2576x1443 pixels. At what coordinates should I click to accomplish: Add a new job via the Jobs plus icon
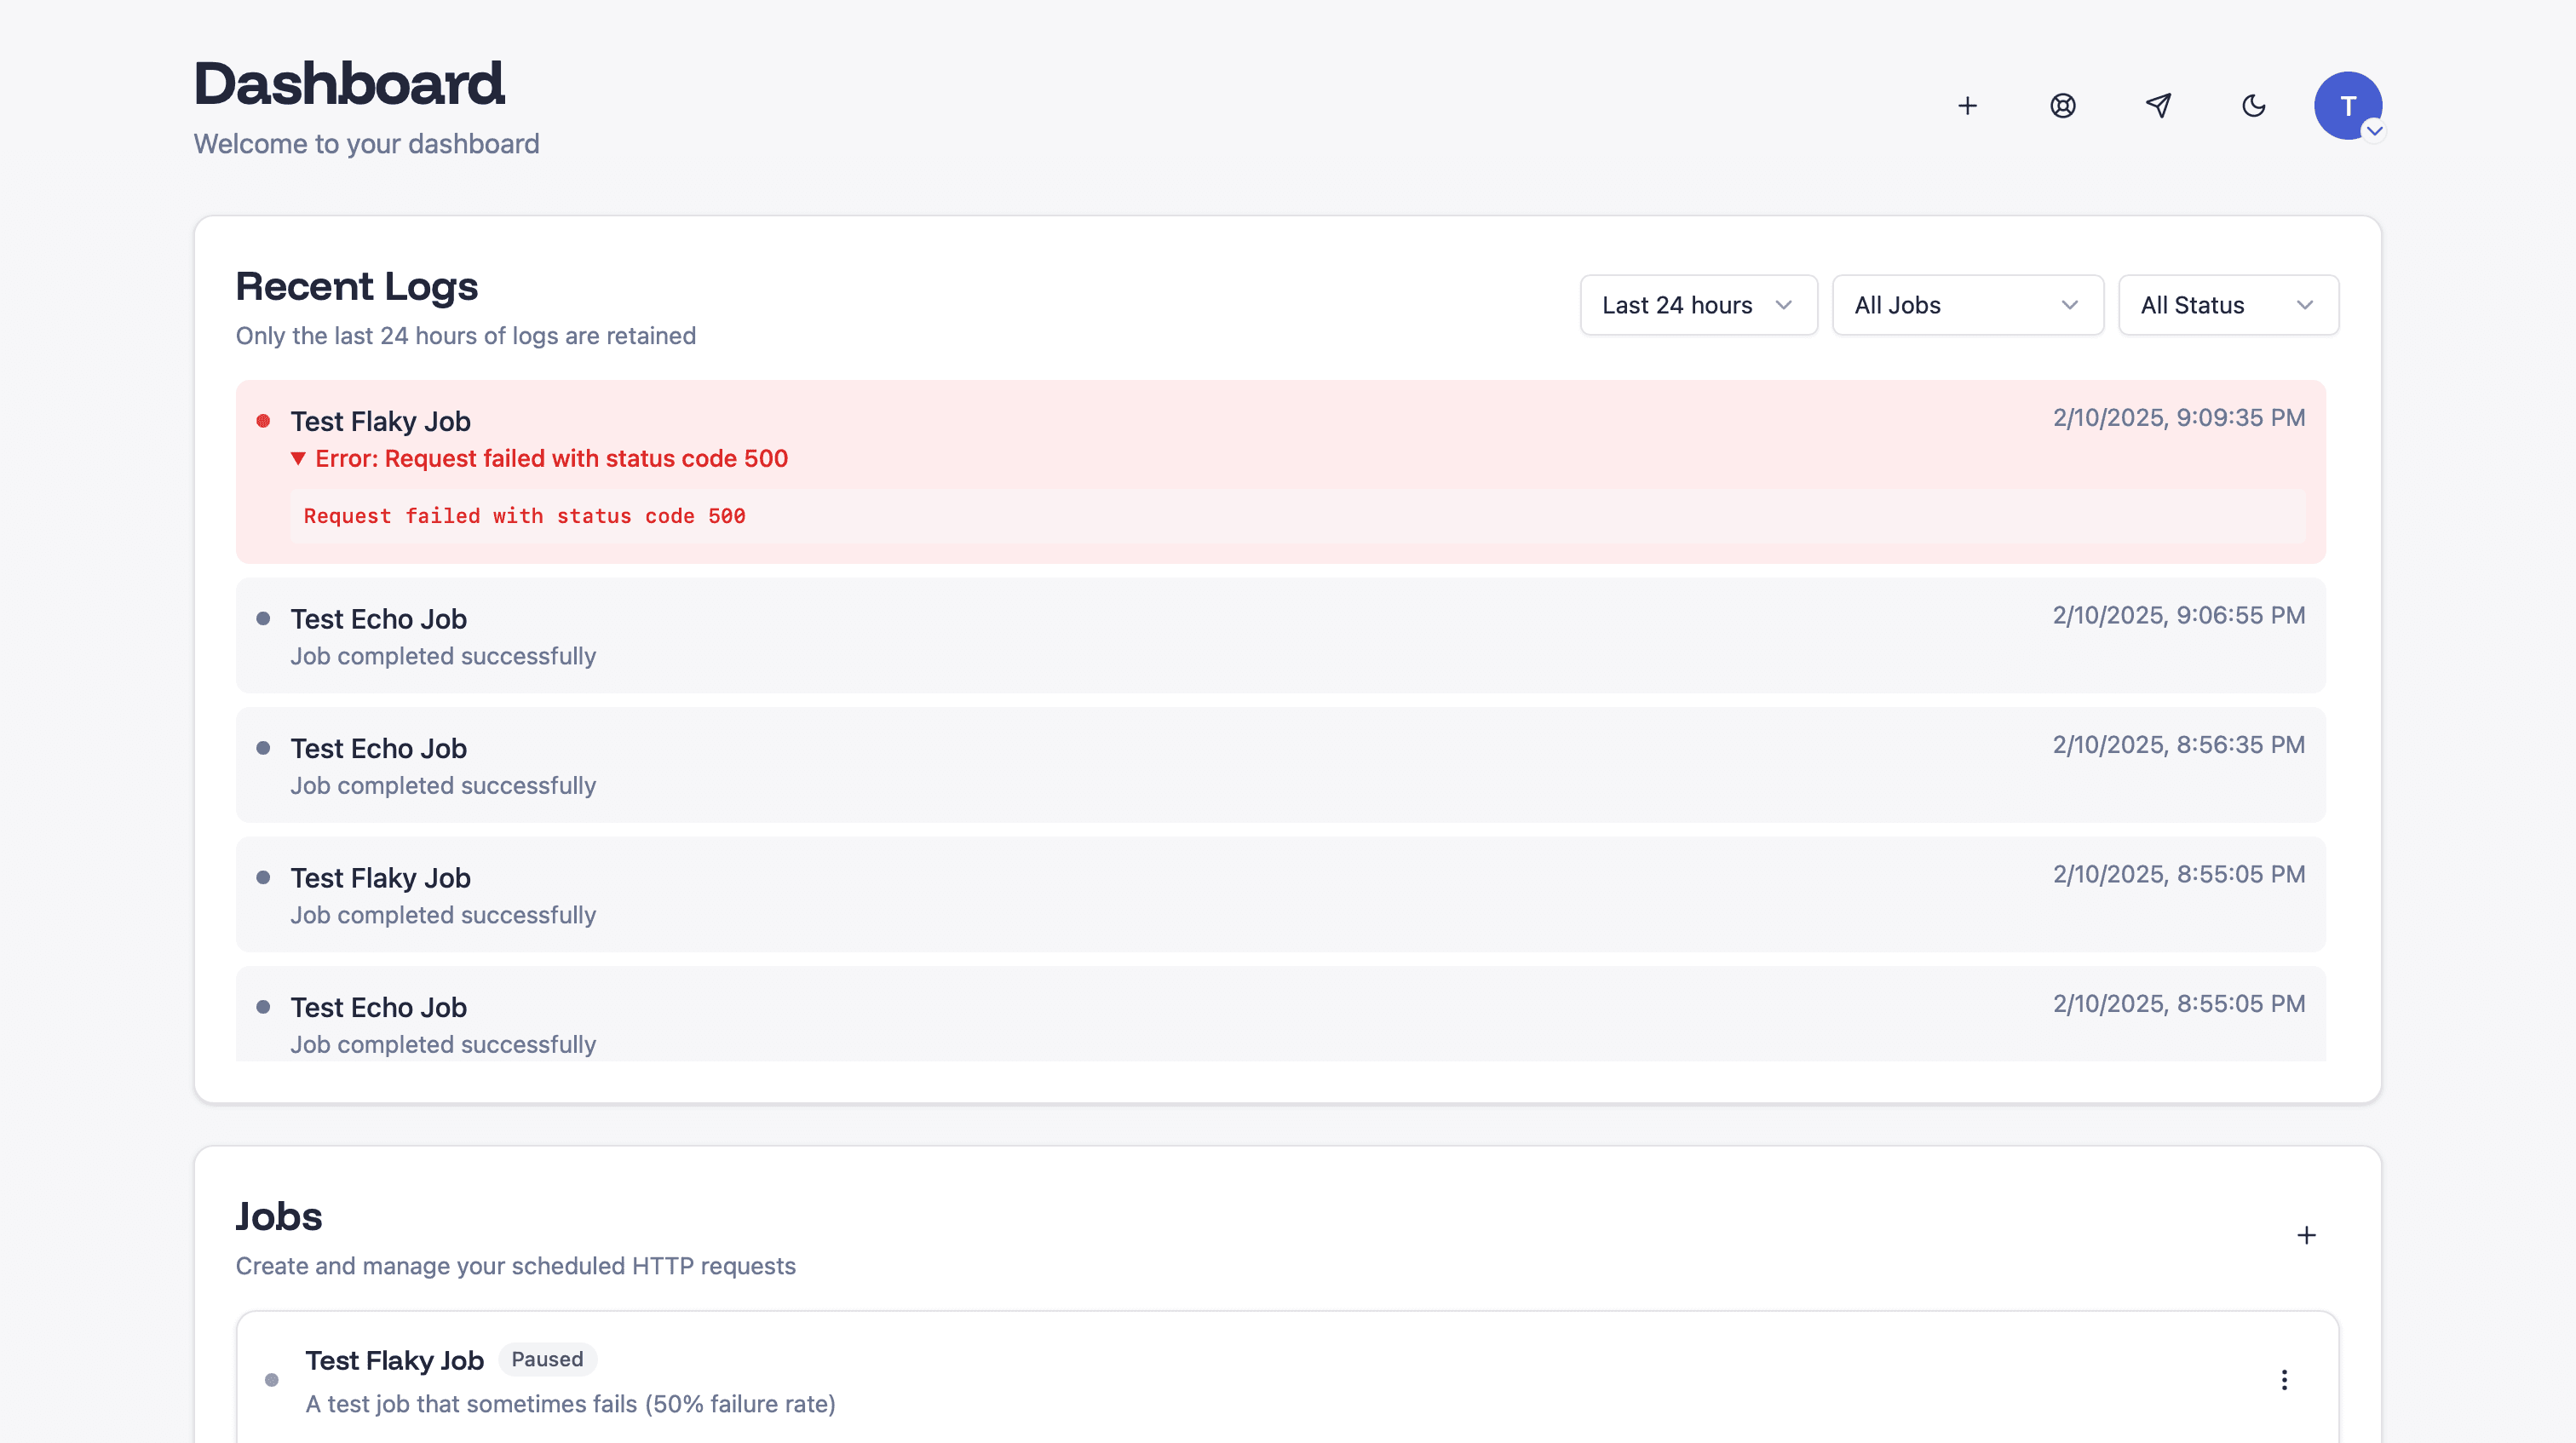pyautogui.click(x=2306, y=1235)
